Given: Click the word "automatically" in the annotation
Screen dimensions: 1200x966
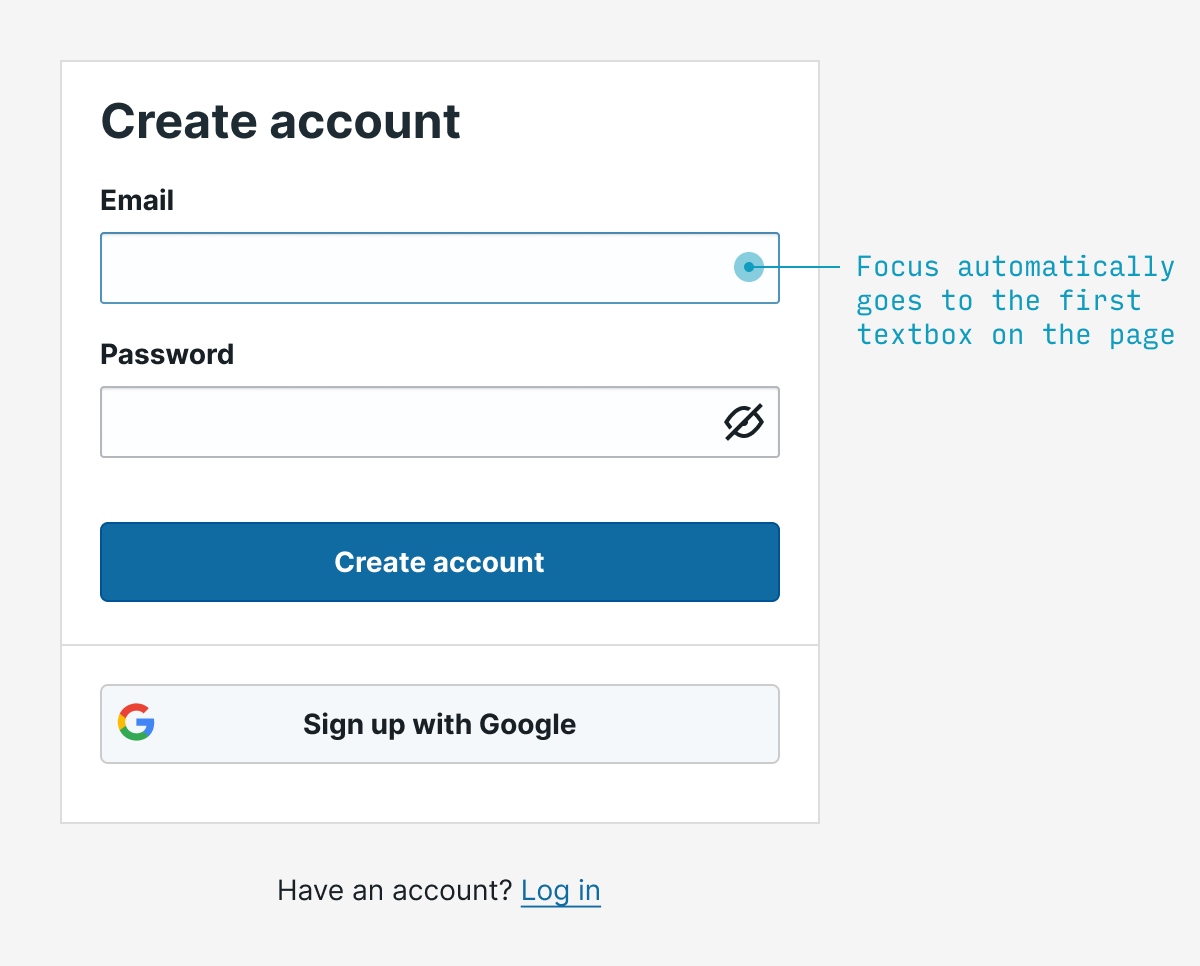Looking at the screenshot, I should click(1066, 267).
